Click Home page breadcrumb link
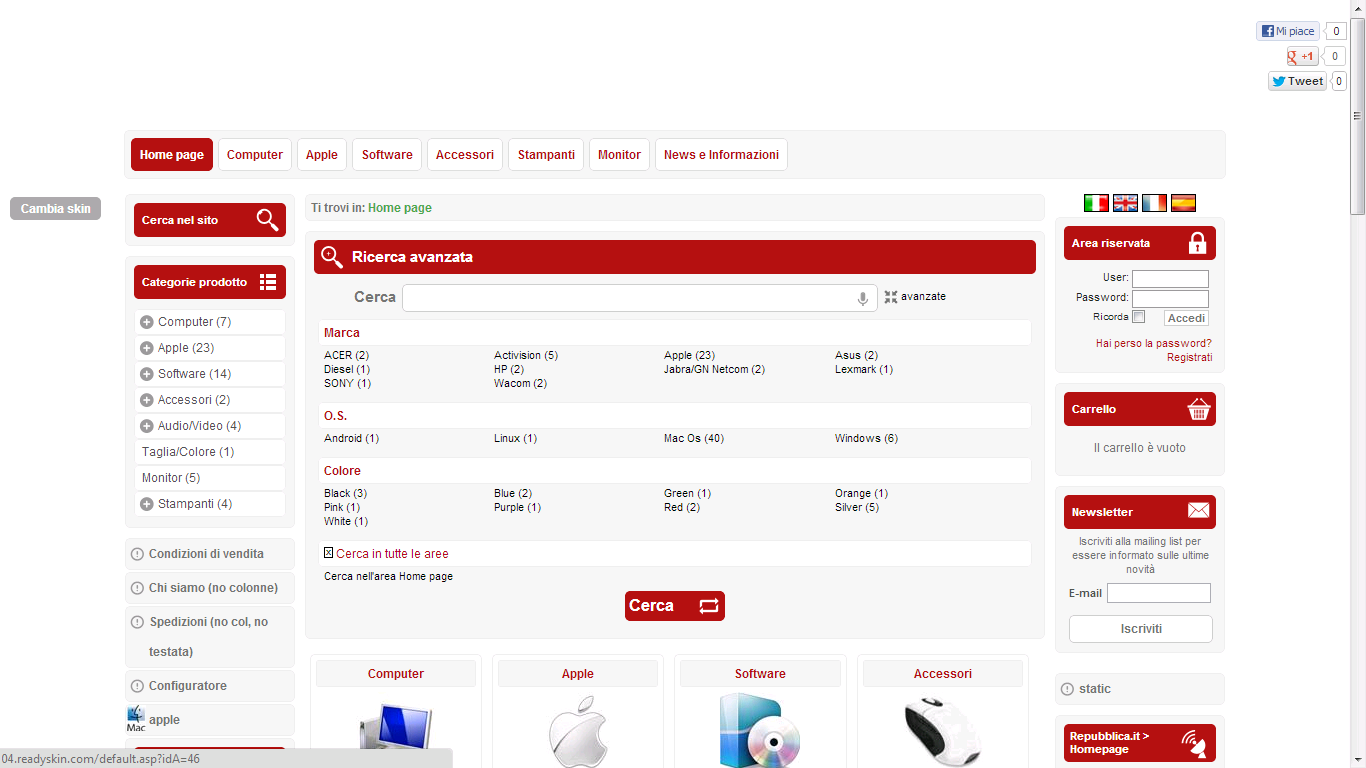Image resolution: width=1366 pixels, height=768 pixels. [400, 208]
